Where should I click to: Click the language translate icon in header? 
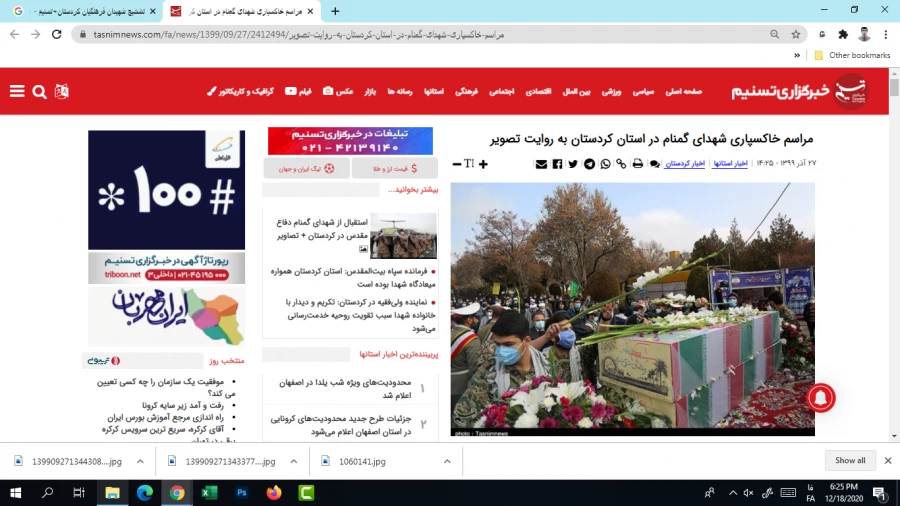click(x=61, y=91)
